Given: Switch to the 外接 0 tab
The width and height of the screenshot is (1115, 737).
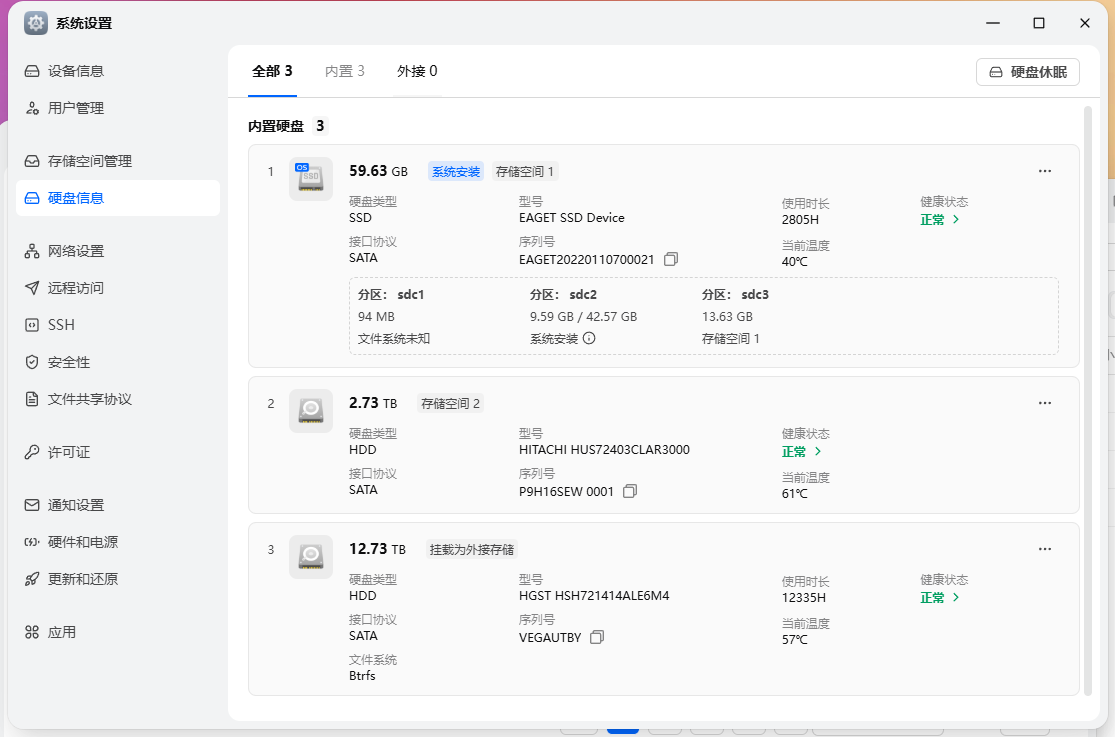Looking at the screenshot, I should [417, 71].
